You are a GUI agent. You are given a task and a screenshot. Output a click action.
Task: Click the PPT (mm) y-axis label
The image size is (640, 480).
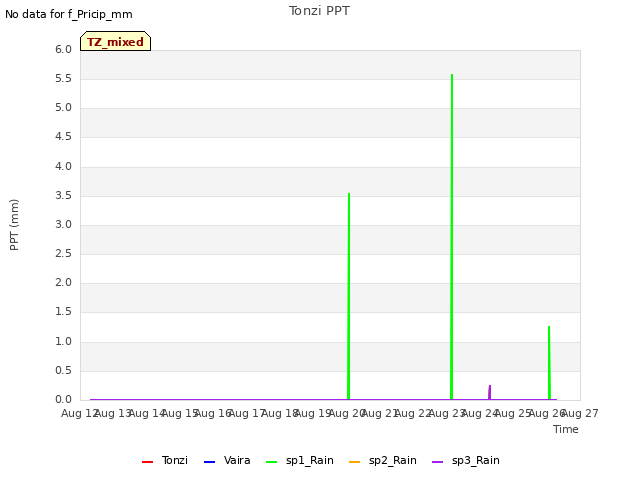14,225
